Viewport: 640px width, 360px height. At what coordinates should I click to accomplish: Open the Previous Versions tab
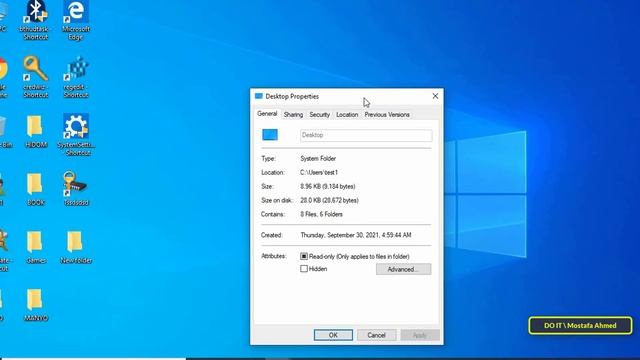click(x=387, y=115)
